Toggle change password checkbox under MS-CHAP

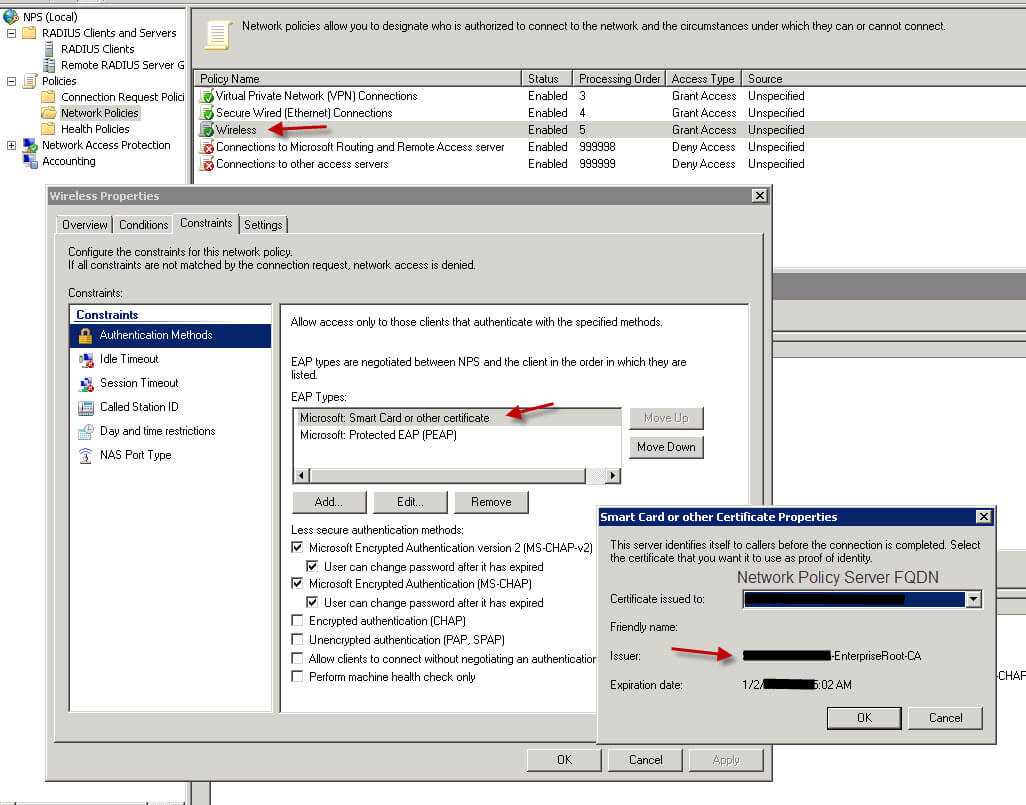(312, 602)
